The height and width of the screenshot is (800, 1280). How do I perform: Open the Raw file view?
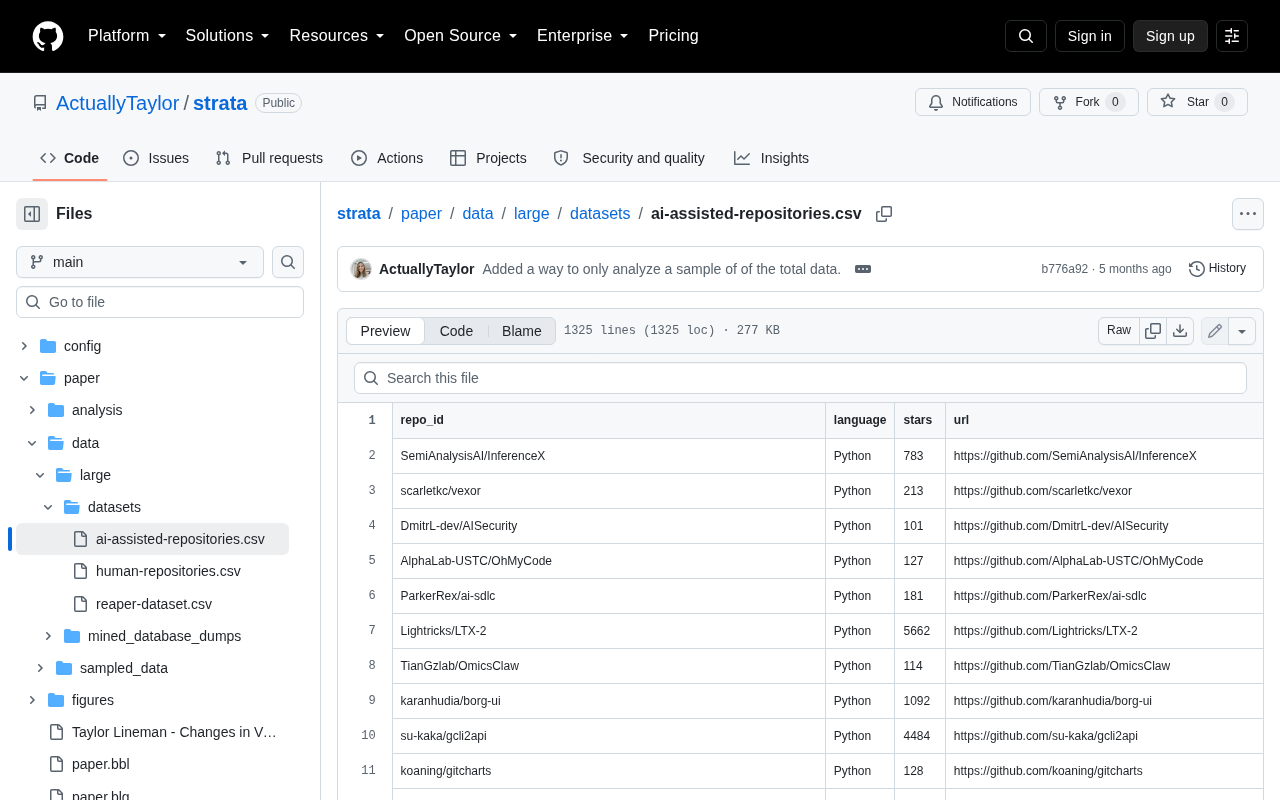tap(1119, 331)
